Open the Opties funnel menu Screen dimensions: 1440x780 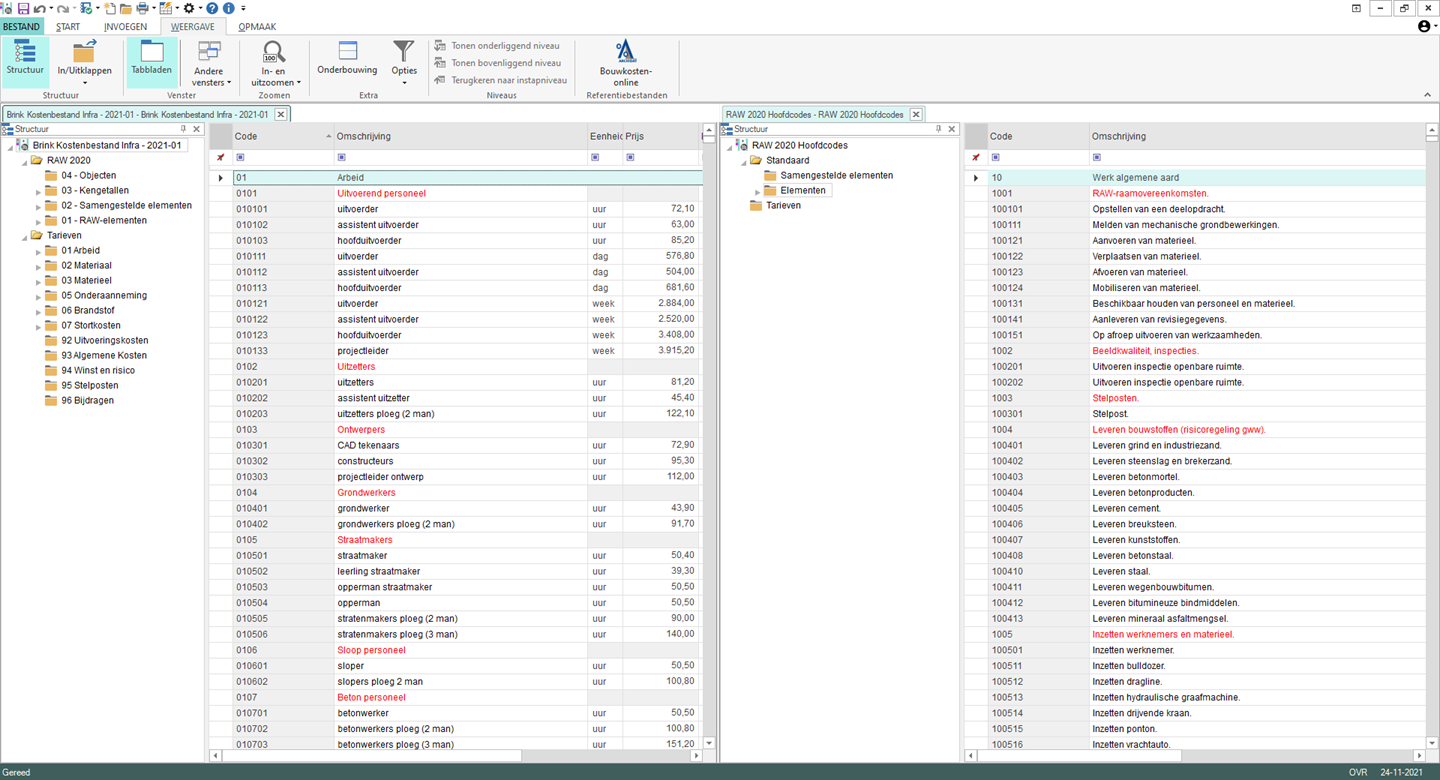[404, 63]
